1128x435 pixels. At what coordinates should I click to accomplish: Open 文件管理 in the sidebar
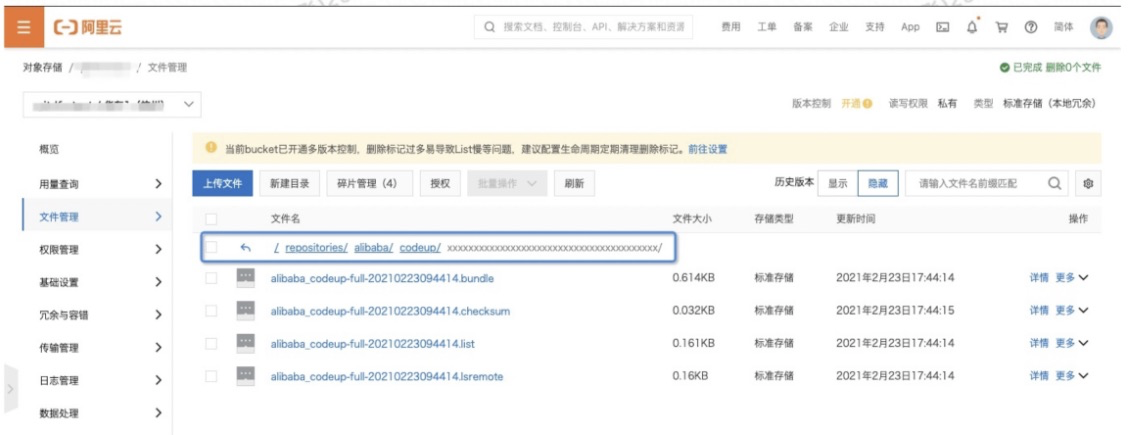[59, 217]
